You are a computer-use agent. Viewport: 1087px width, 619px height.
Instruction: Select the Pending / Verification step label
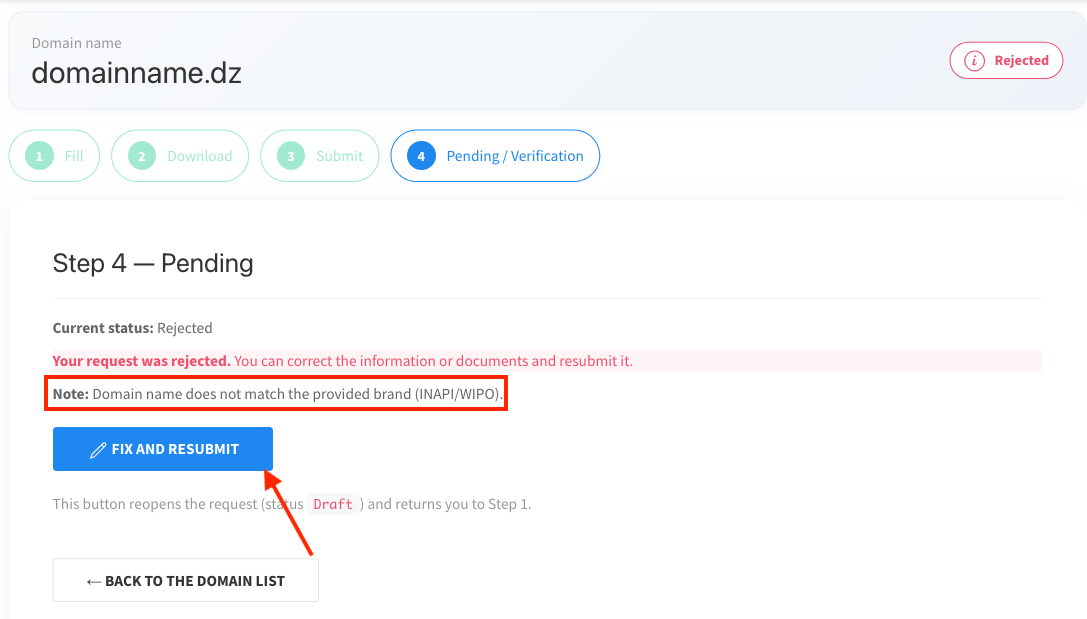(515, 156)
